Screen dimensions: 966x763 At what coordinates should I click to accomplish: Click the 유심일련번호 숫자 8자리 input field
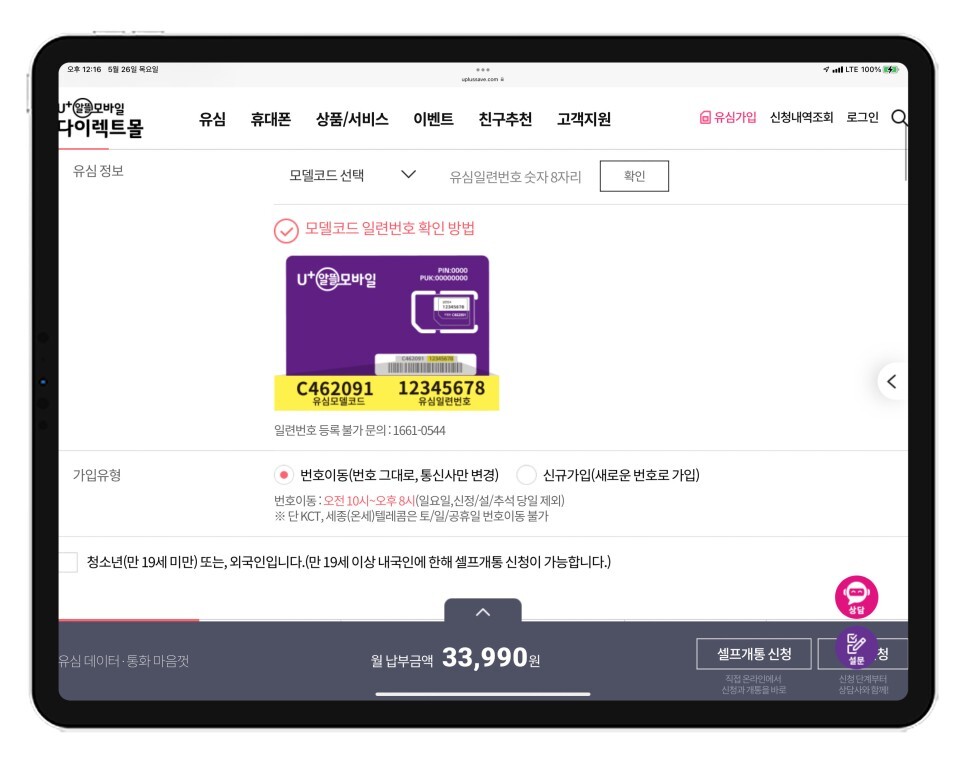516,177
